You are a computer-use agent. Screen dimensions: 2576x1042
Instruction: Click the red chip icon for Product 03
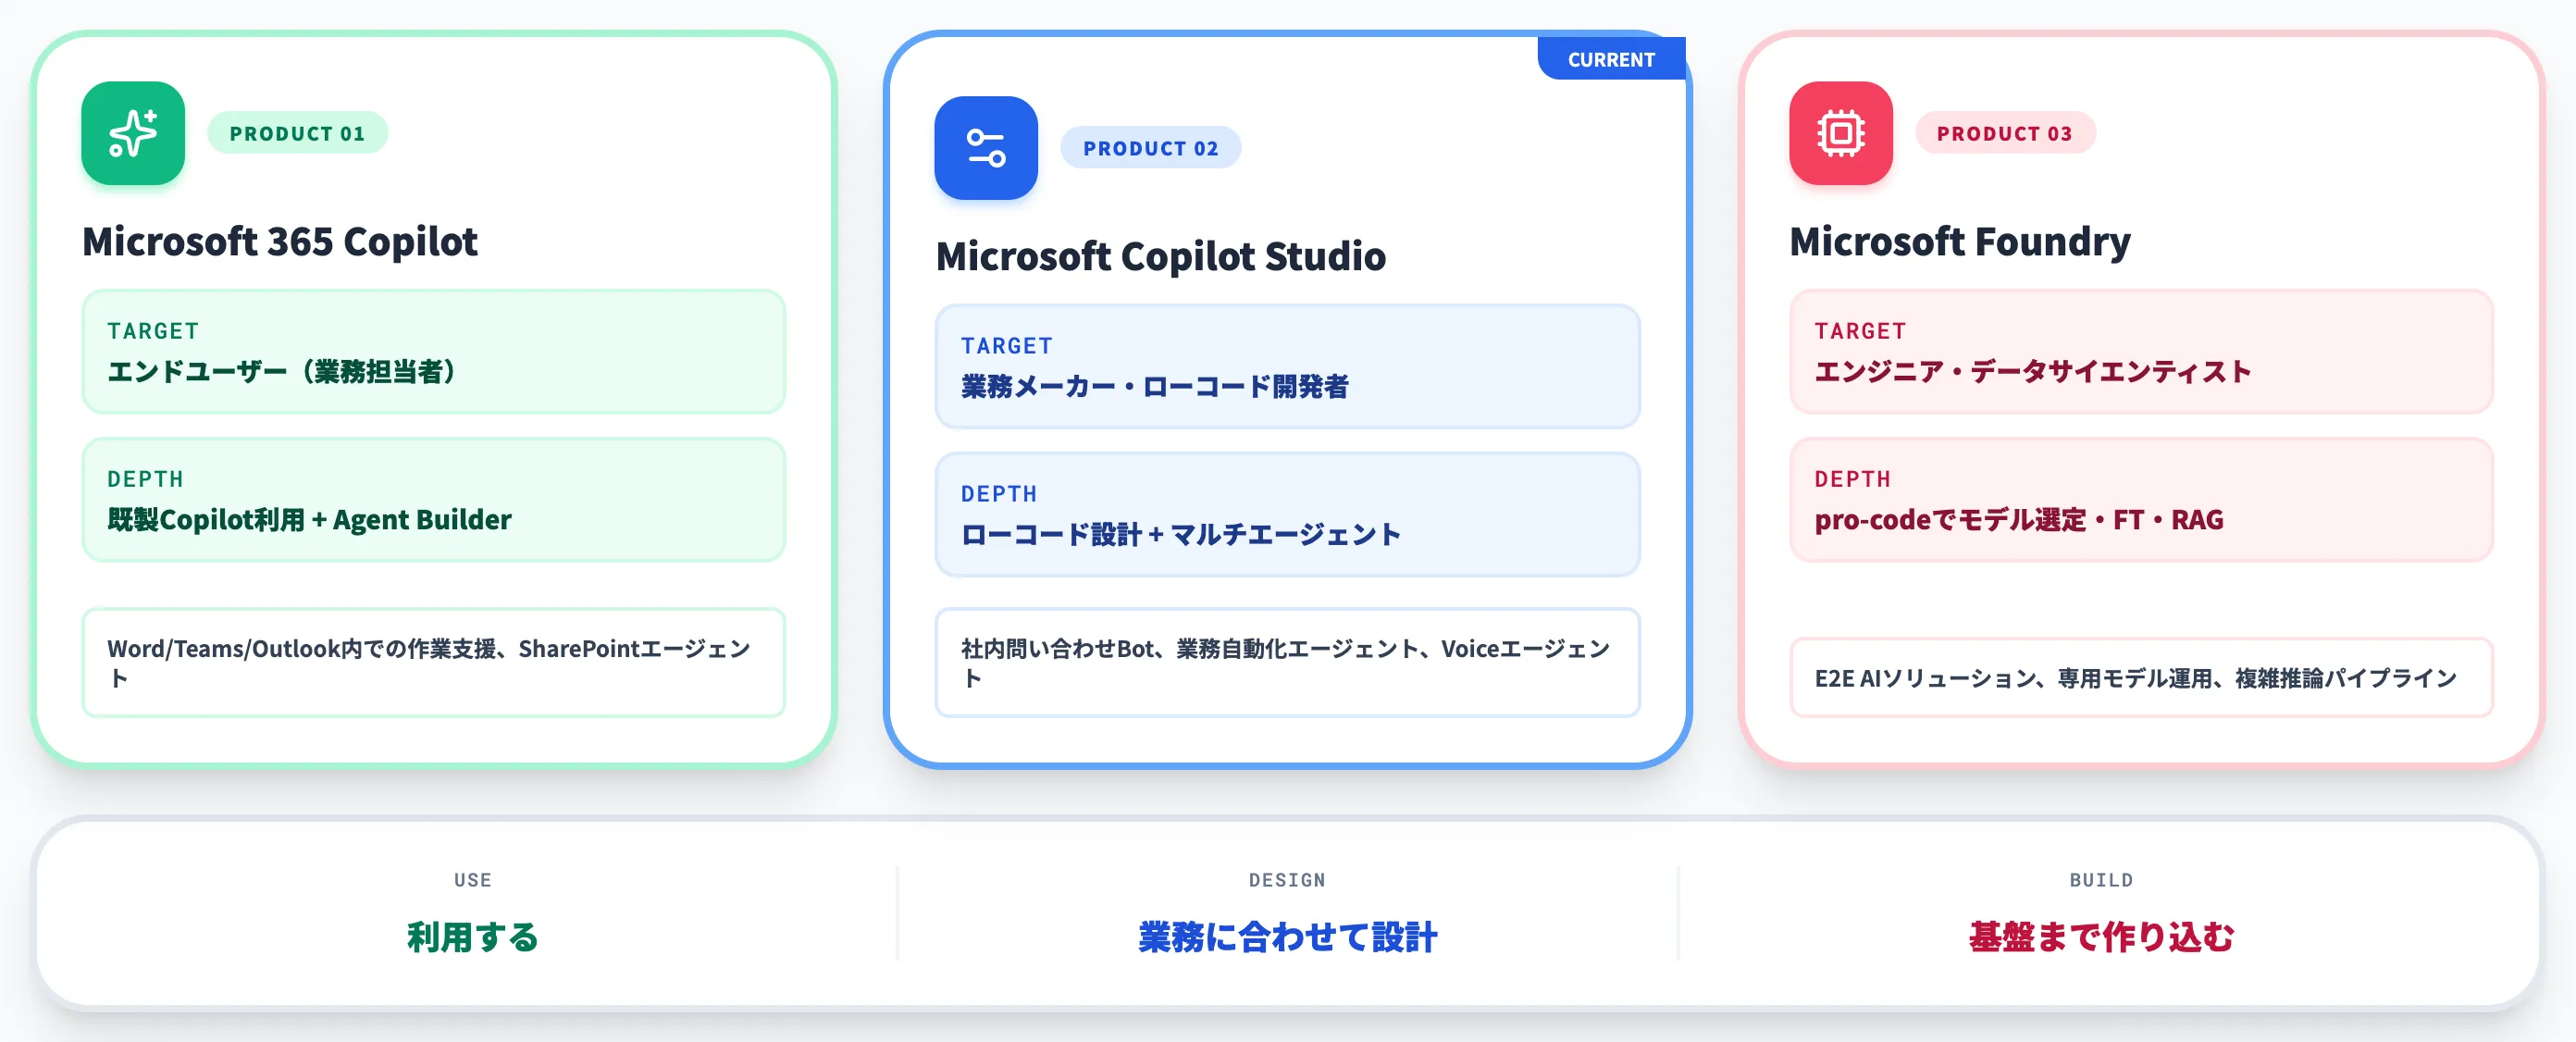1841,133
